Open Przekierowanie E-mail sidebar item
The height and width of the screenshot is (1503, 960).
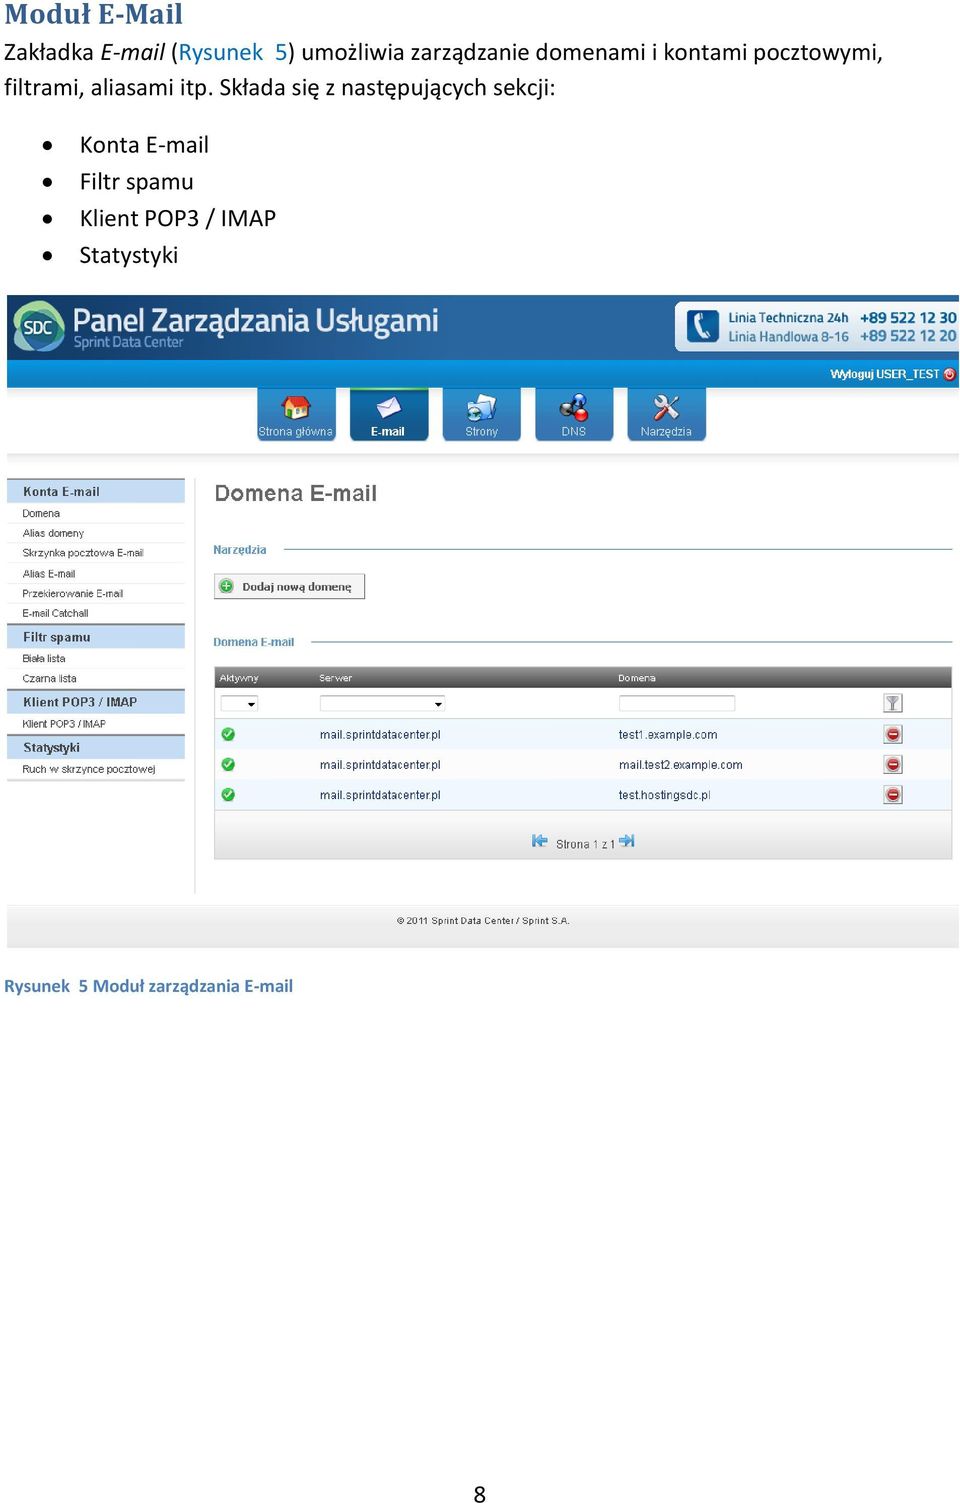coord(73,593)
